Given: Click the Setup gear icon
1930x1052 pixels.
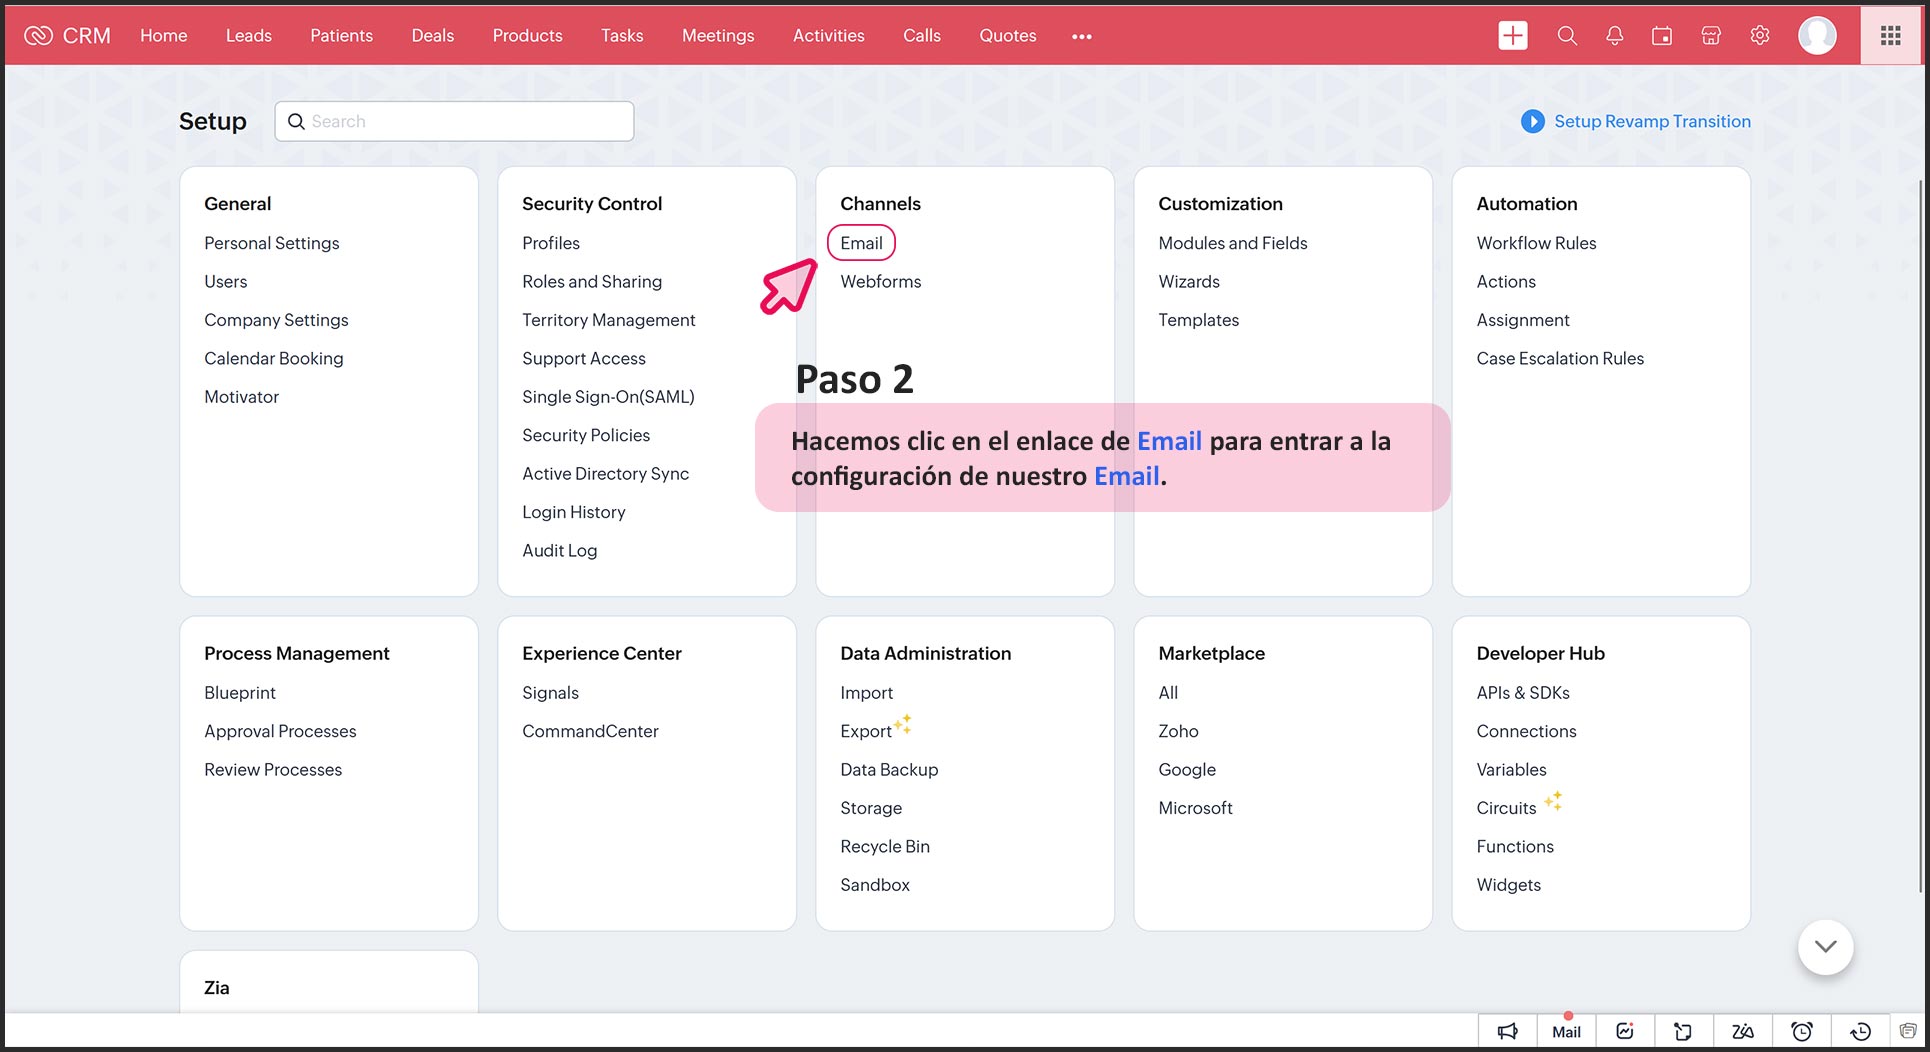Looking at the screenshot, I should pyautogui.click(x=1760, y=36).
